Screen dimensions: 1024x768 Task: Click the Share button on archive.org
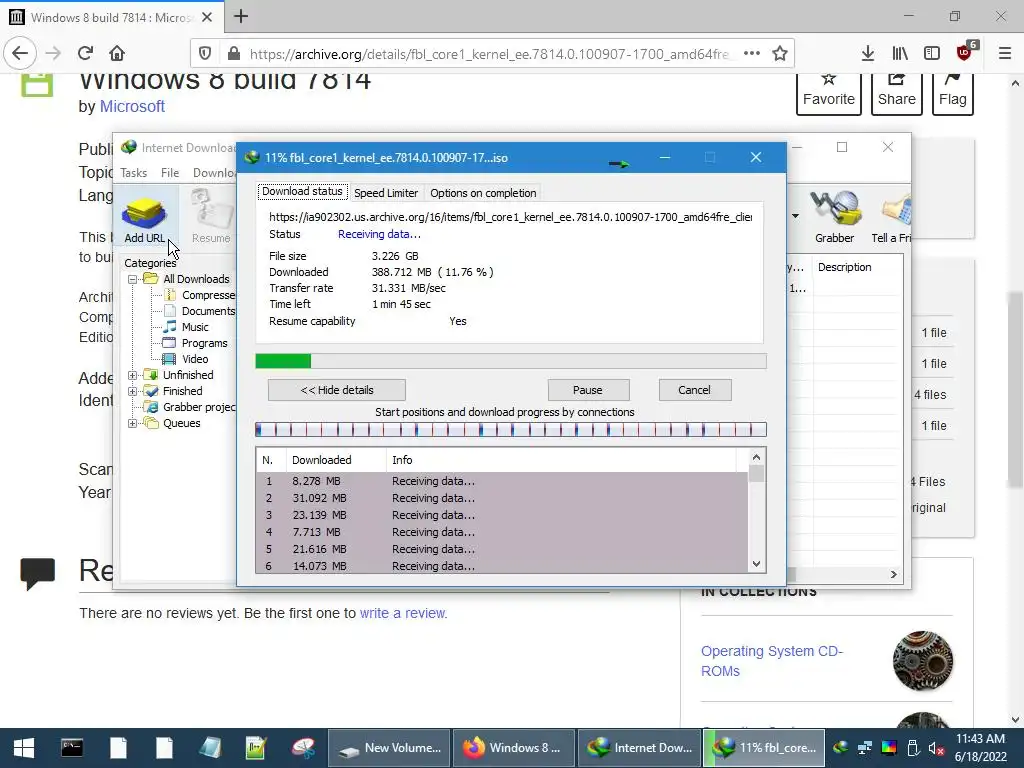[897, 93]
